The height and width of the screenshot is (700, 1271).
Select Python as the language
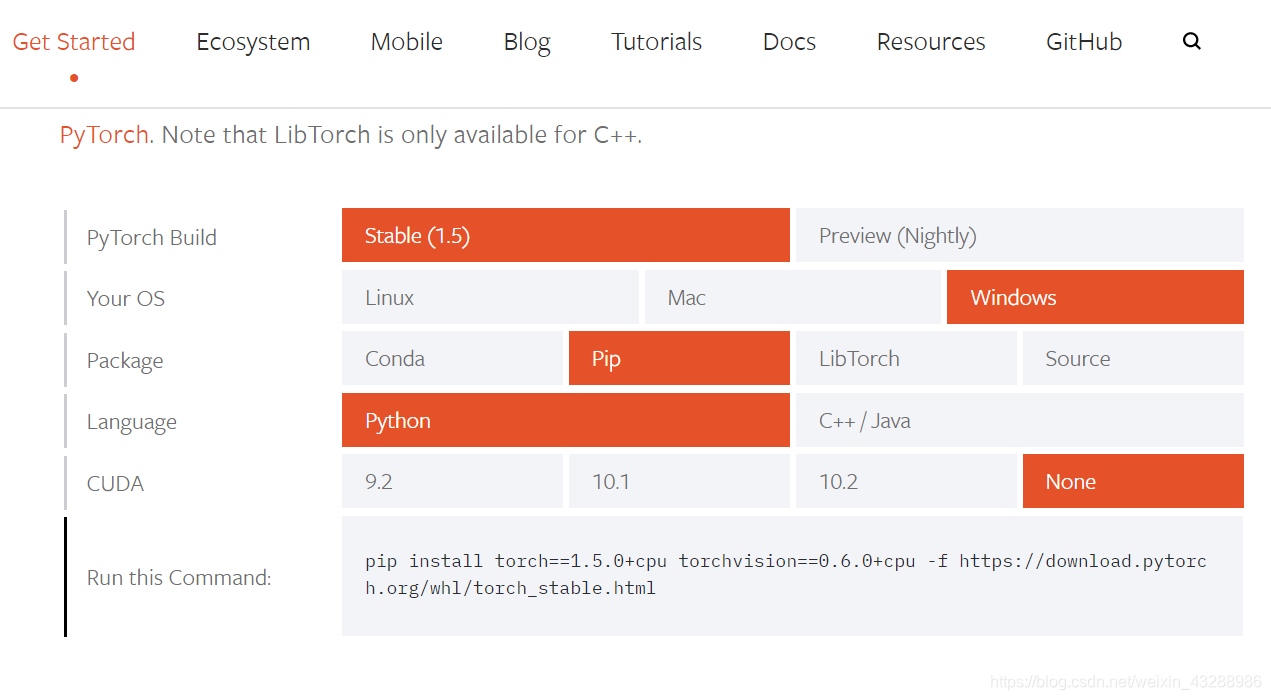(566, 420)
